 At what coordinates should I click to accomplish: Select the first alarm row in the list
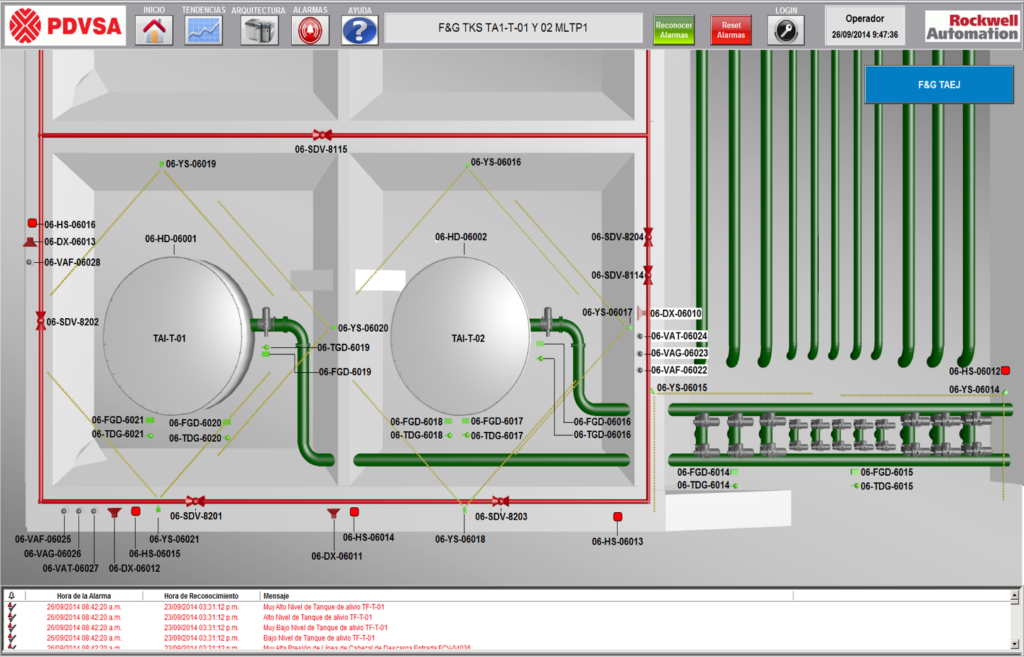(x=300, y=606)
